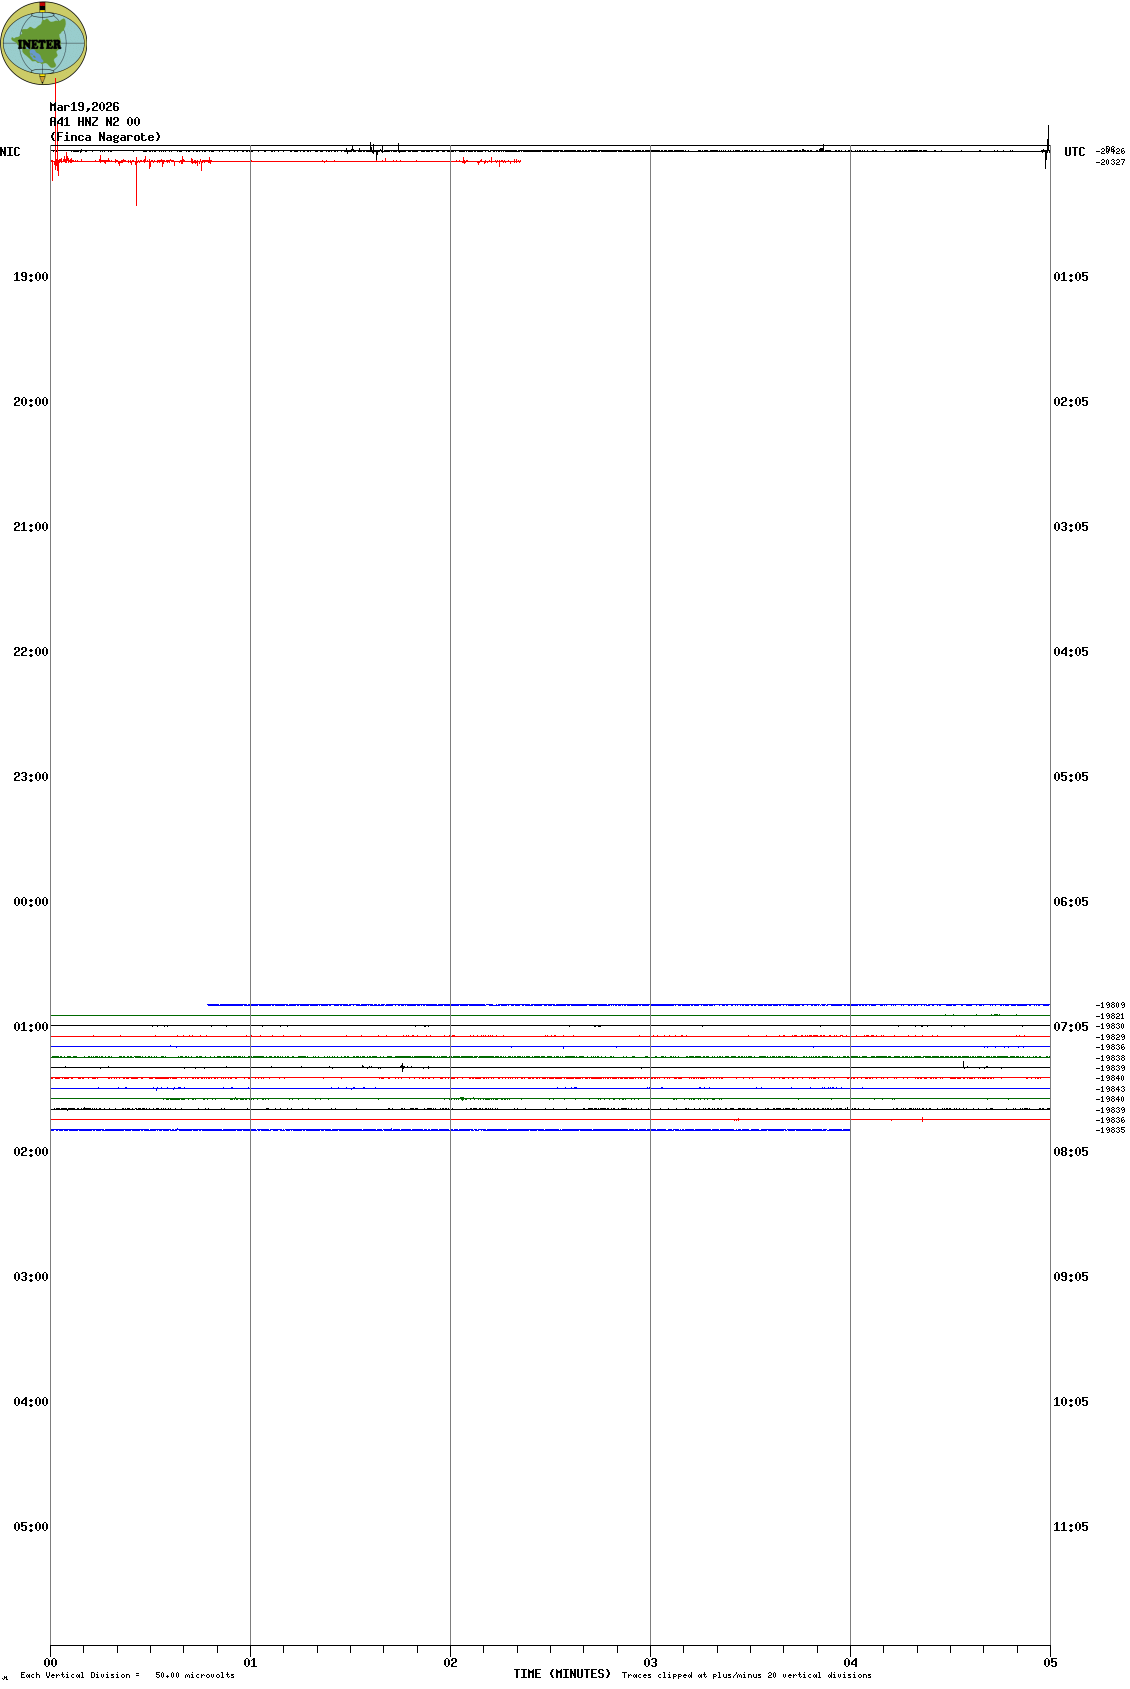The height and width of the screenshot is (1689, 1130).
Task: Select the 01:00 local time marker
Action: pos(30,1027)
